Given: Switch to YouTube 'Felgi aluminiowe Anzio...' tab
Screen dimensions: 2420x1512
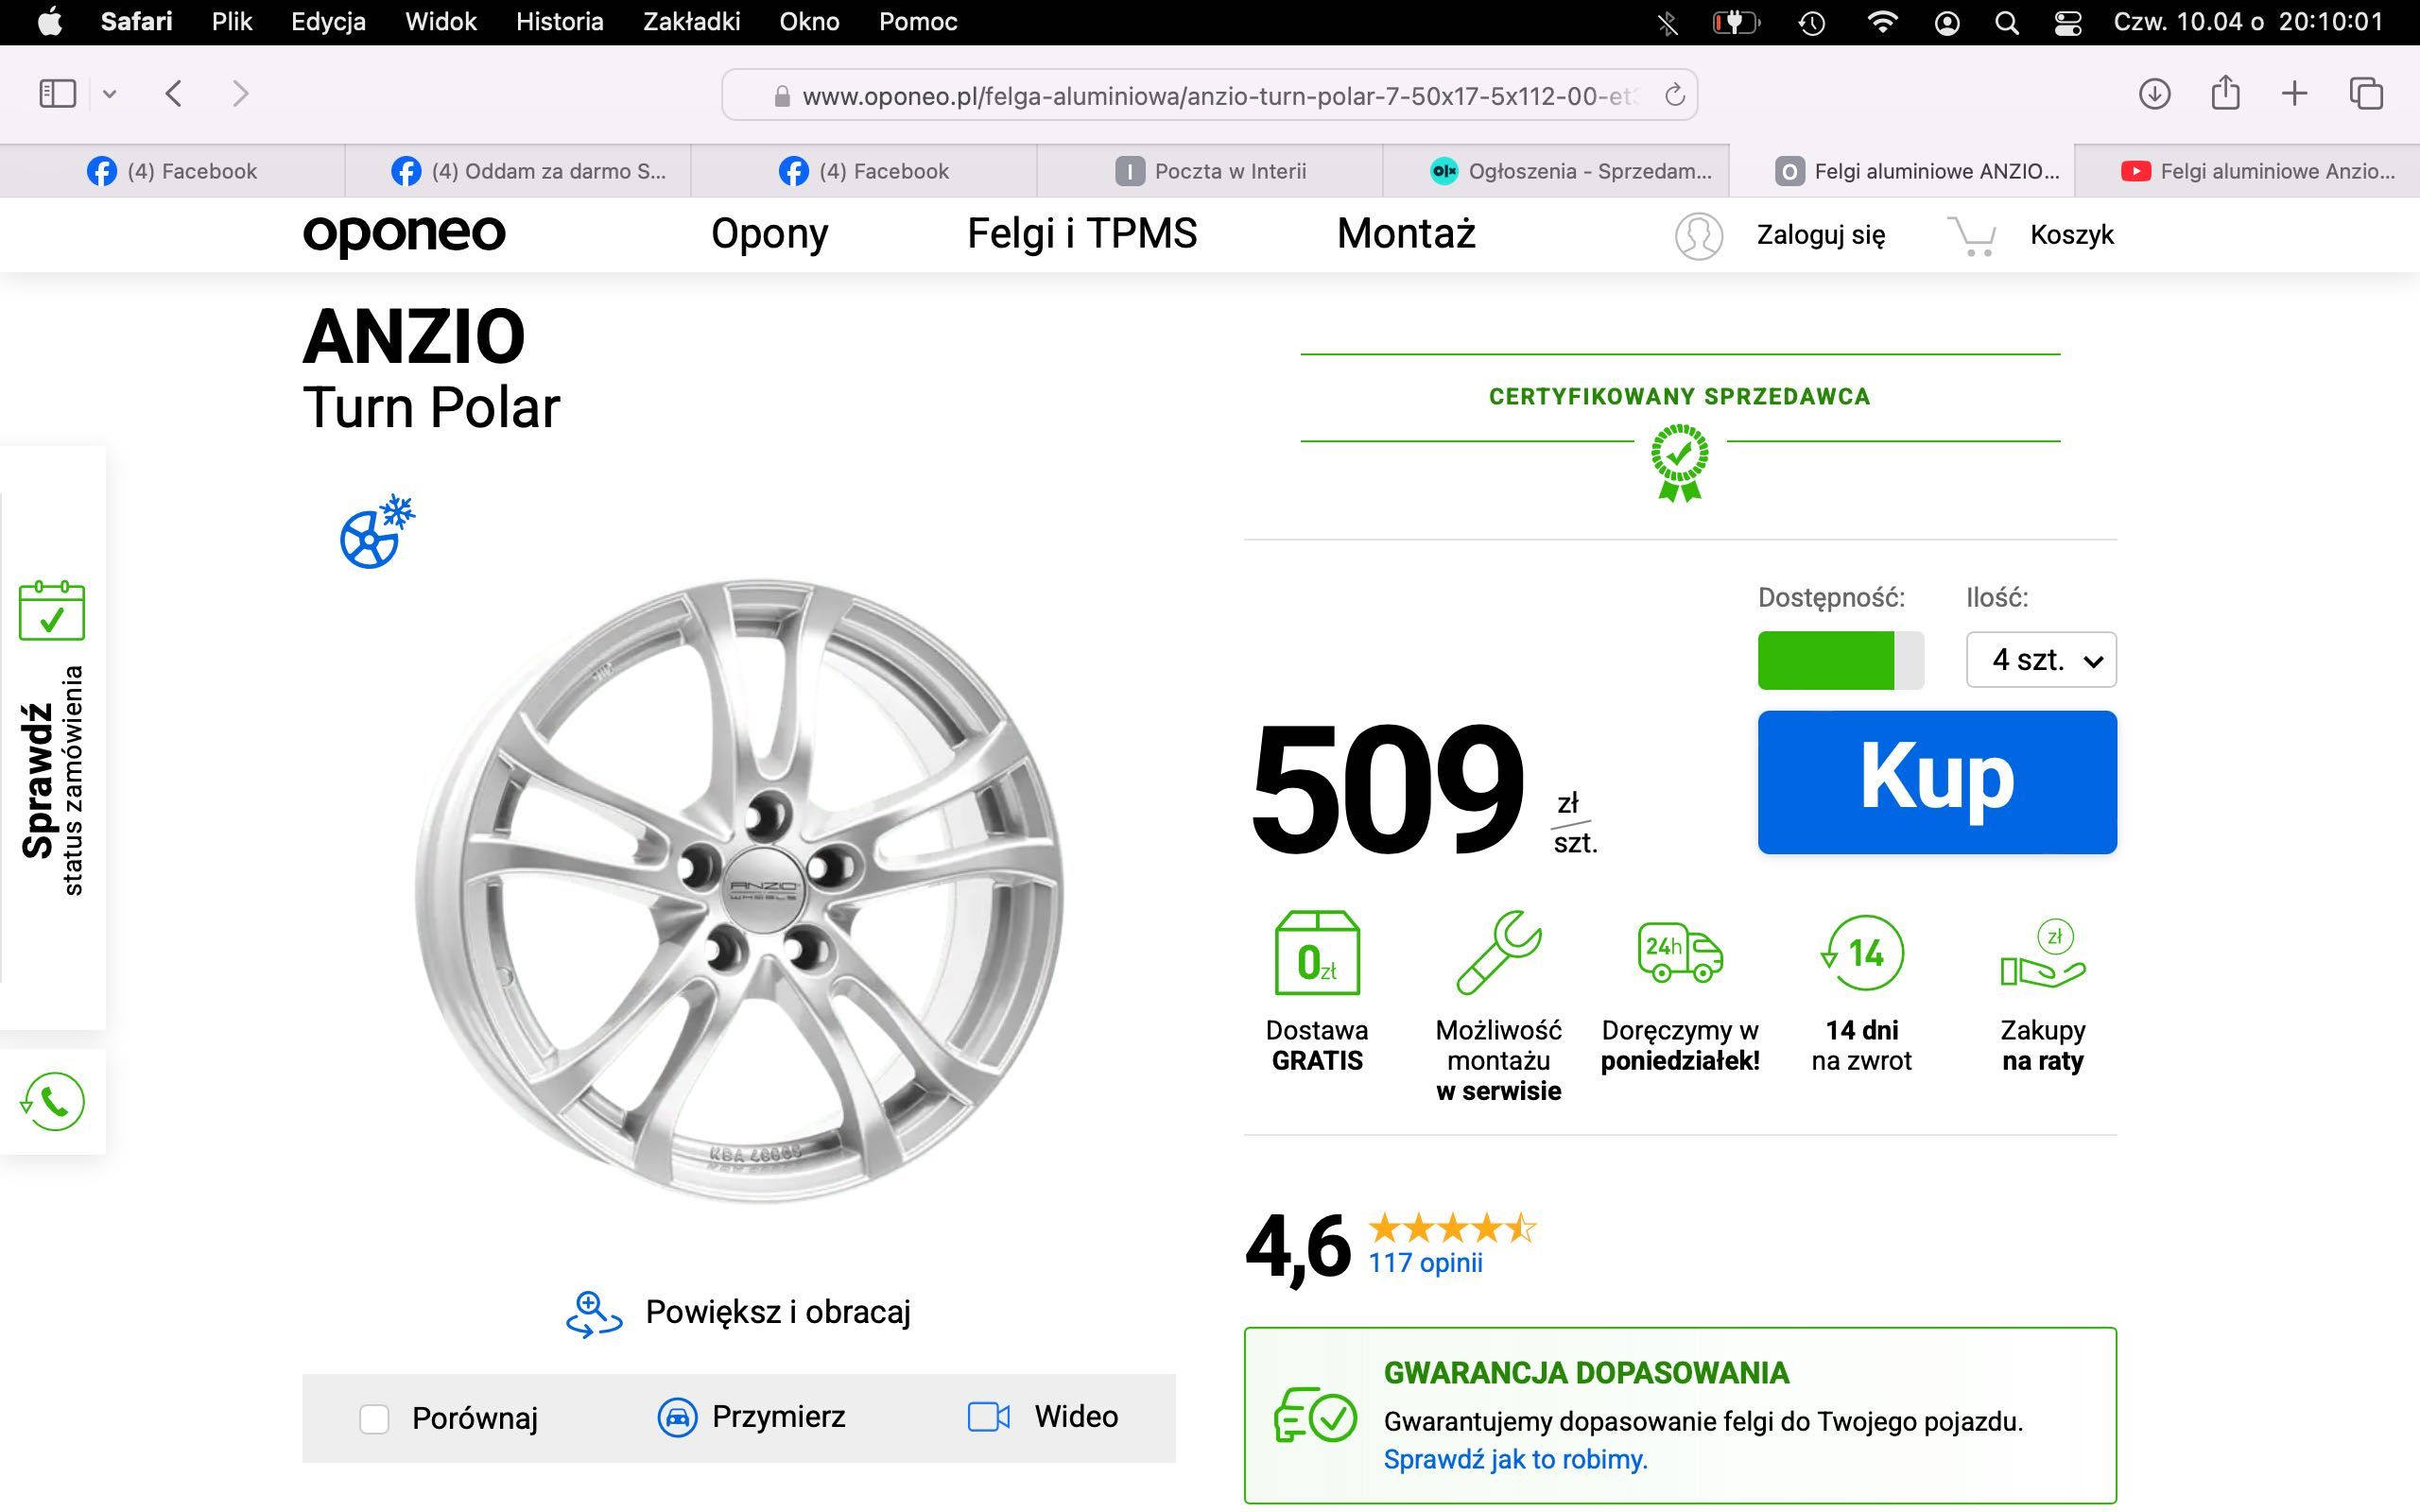Looking at the screenshot, I should (2247, 171).
